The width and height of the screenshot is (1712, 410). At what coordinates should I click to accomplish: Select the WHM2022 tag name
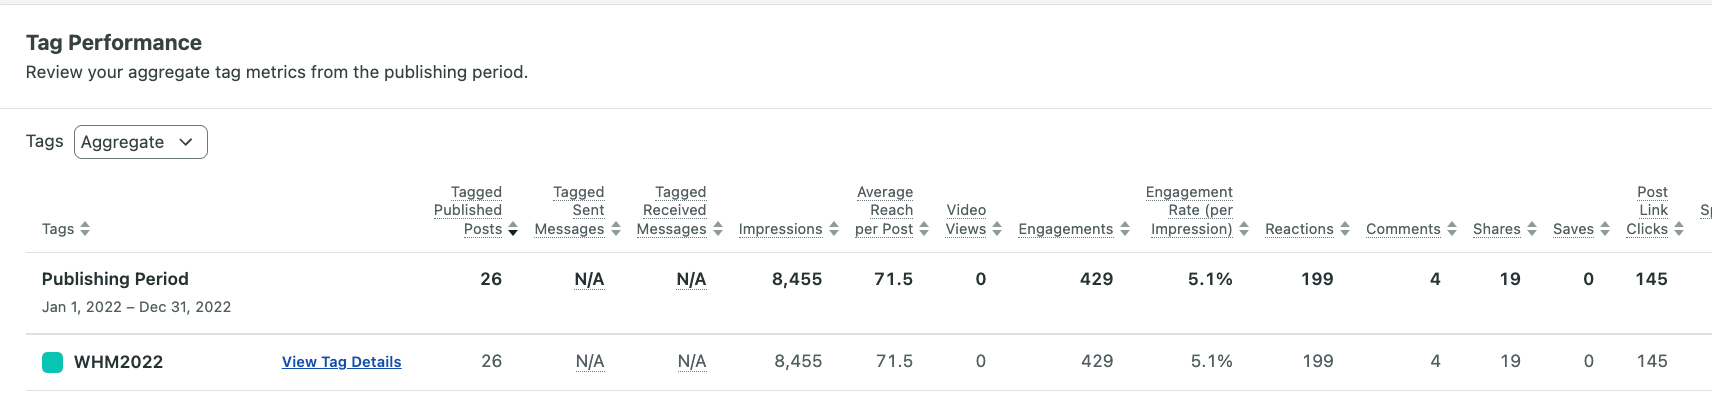click(118, 362)
